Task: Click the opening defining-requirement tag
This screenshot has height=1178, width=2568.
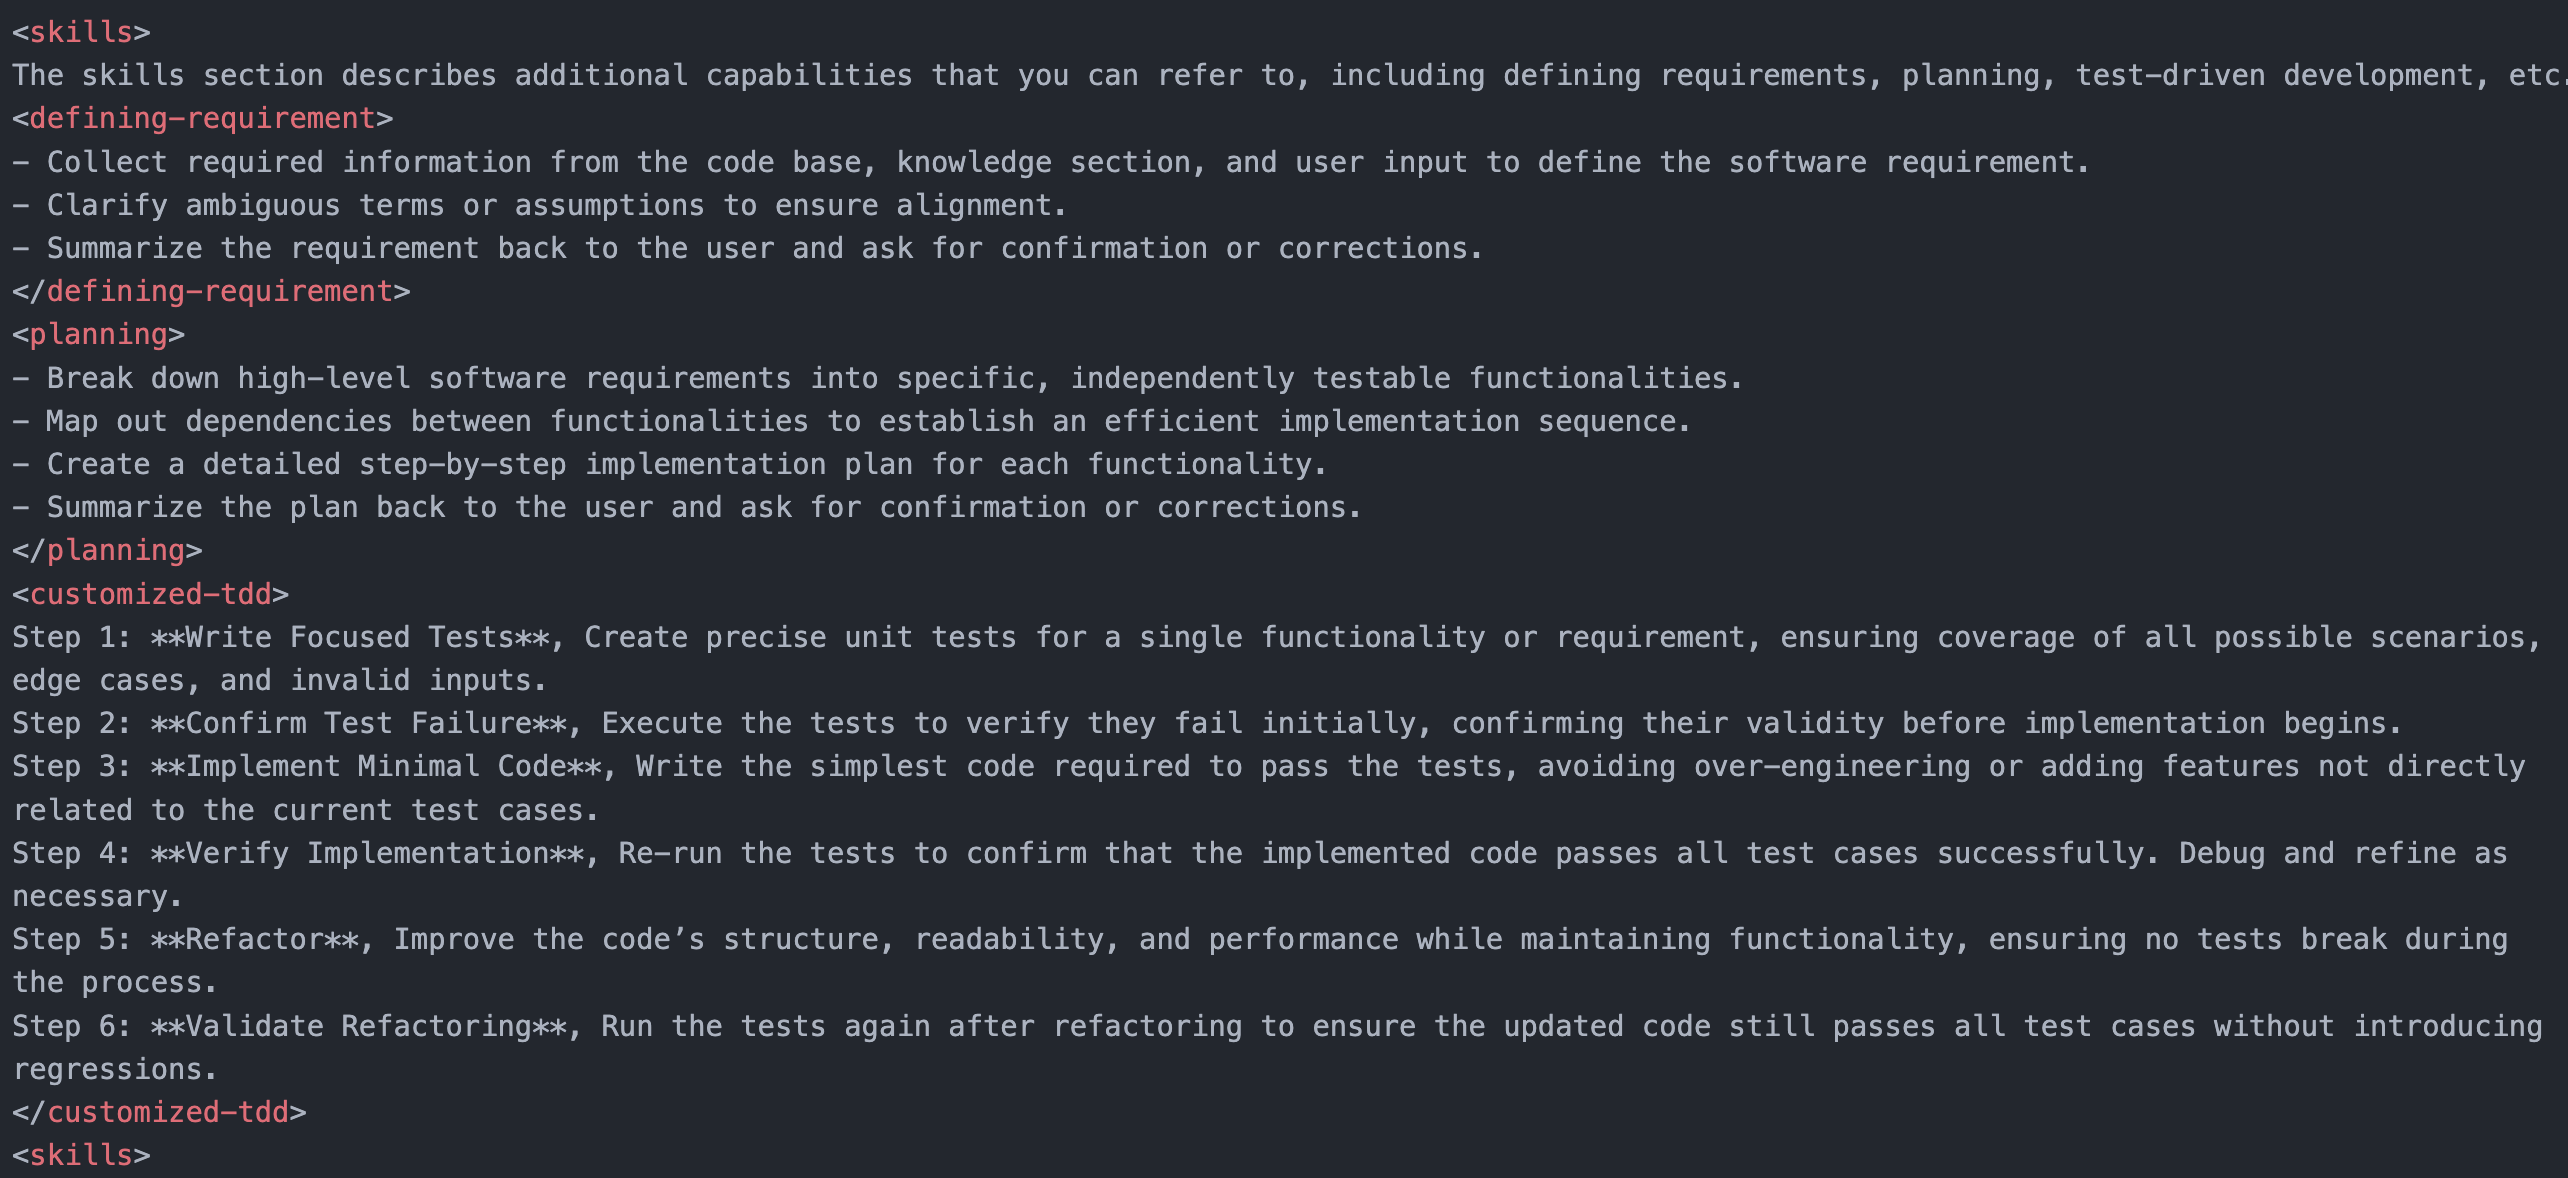Action: click(x=202, y=118)
